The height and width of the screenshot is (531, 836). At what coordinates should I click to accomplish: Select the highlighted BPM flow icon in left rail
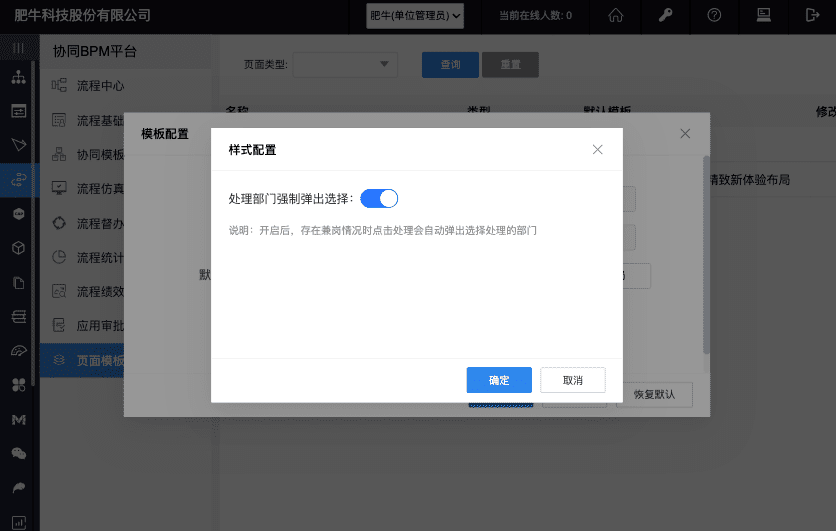coord(19,180)
